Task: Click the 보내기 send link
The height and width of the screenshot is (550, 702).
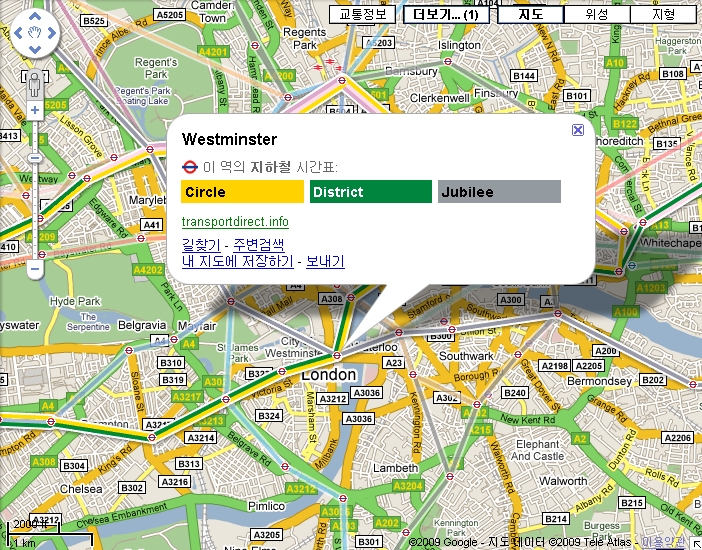Action: (x=325, y=261)
